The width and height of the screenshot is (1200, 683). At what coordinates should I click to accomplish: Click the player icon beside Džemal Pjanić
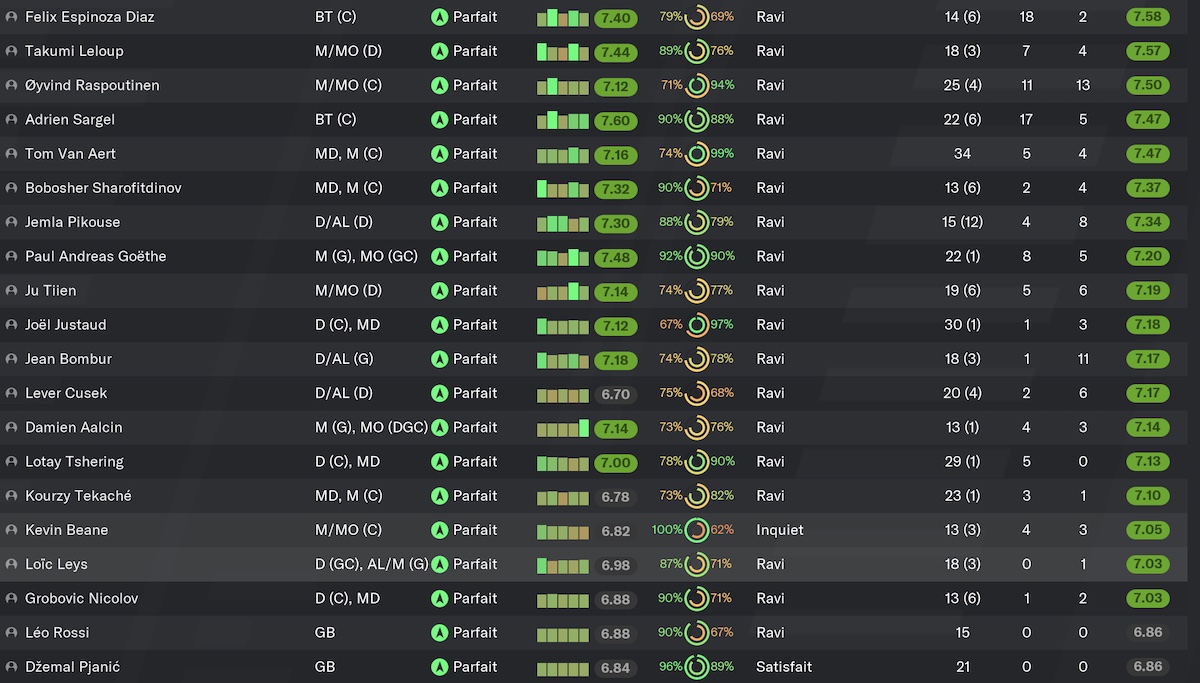[11, 668]
